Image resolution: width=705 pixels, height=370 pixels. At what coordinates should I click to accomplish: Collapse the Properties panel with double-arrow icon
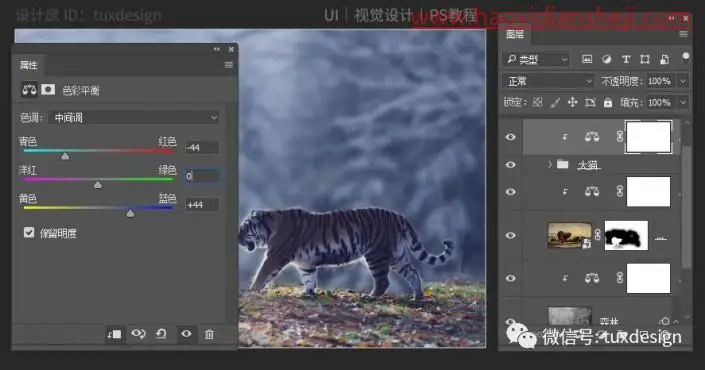(217, 49)
